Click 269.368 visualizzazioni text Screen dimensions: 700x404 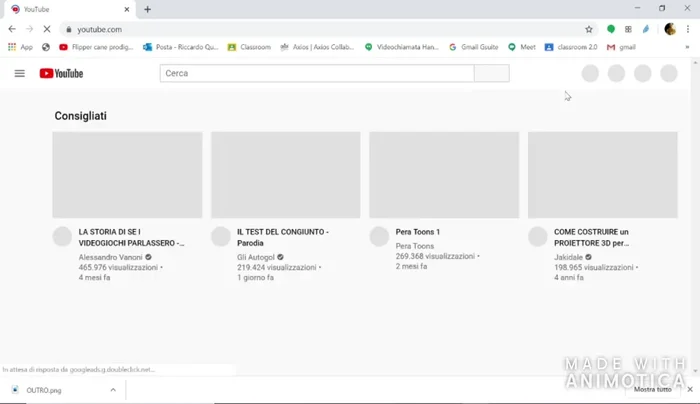[435, 256]
